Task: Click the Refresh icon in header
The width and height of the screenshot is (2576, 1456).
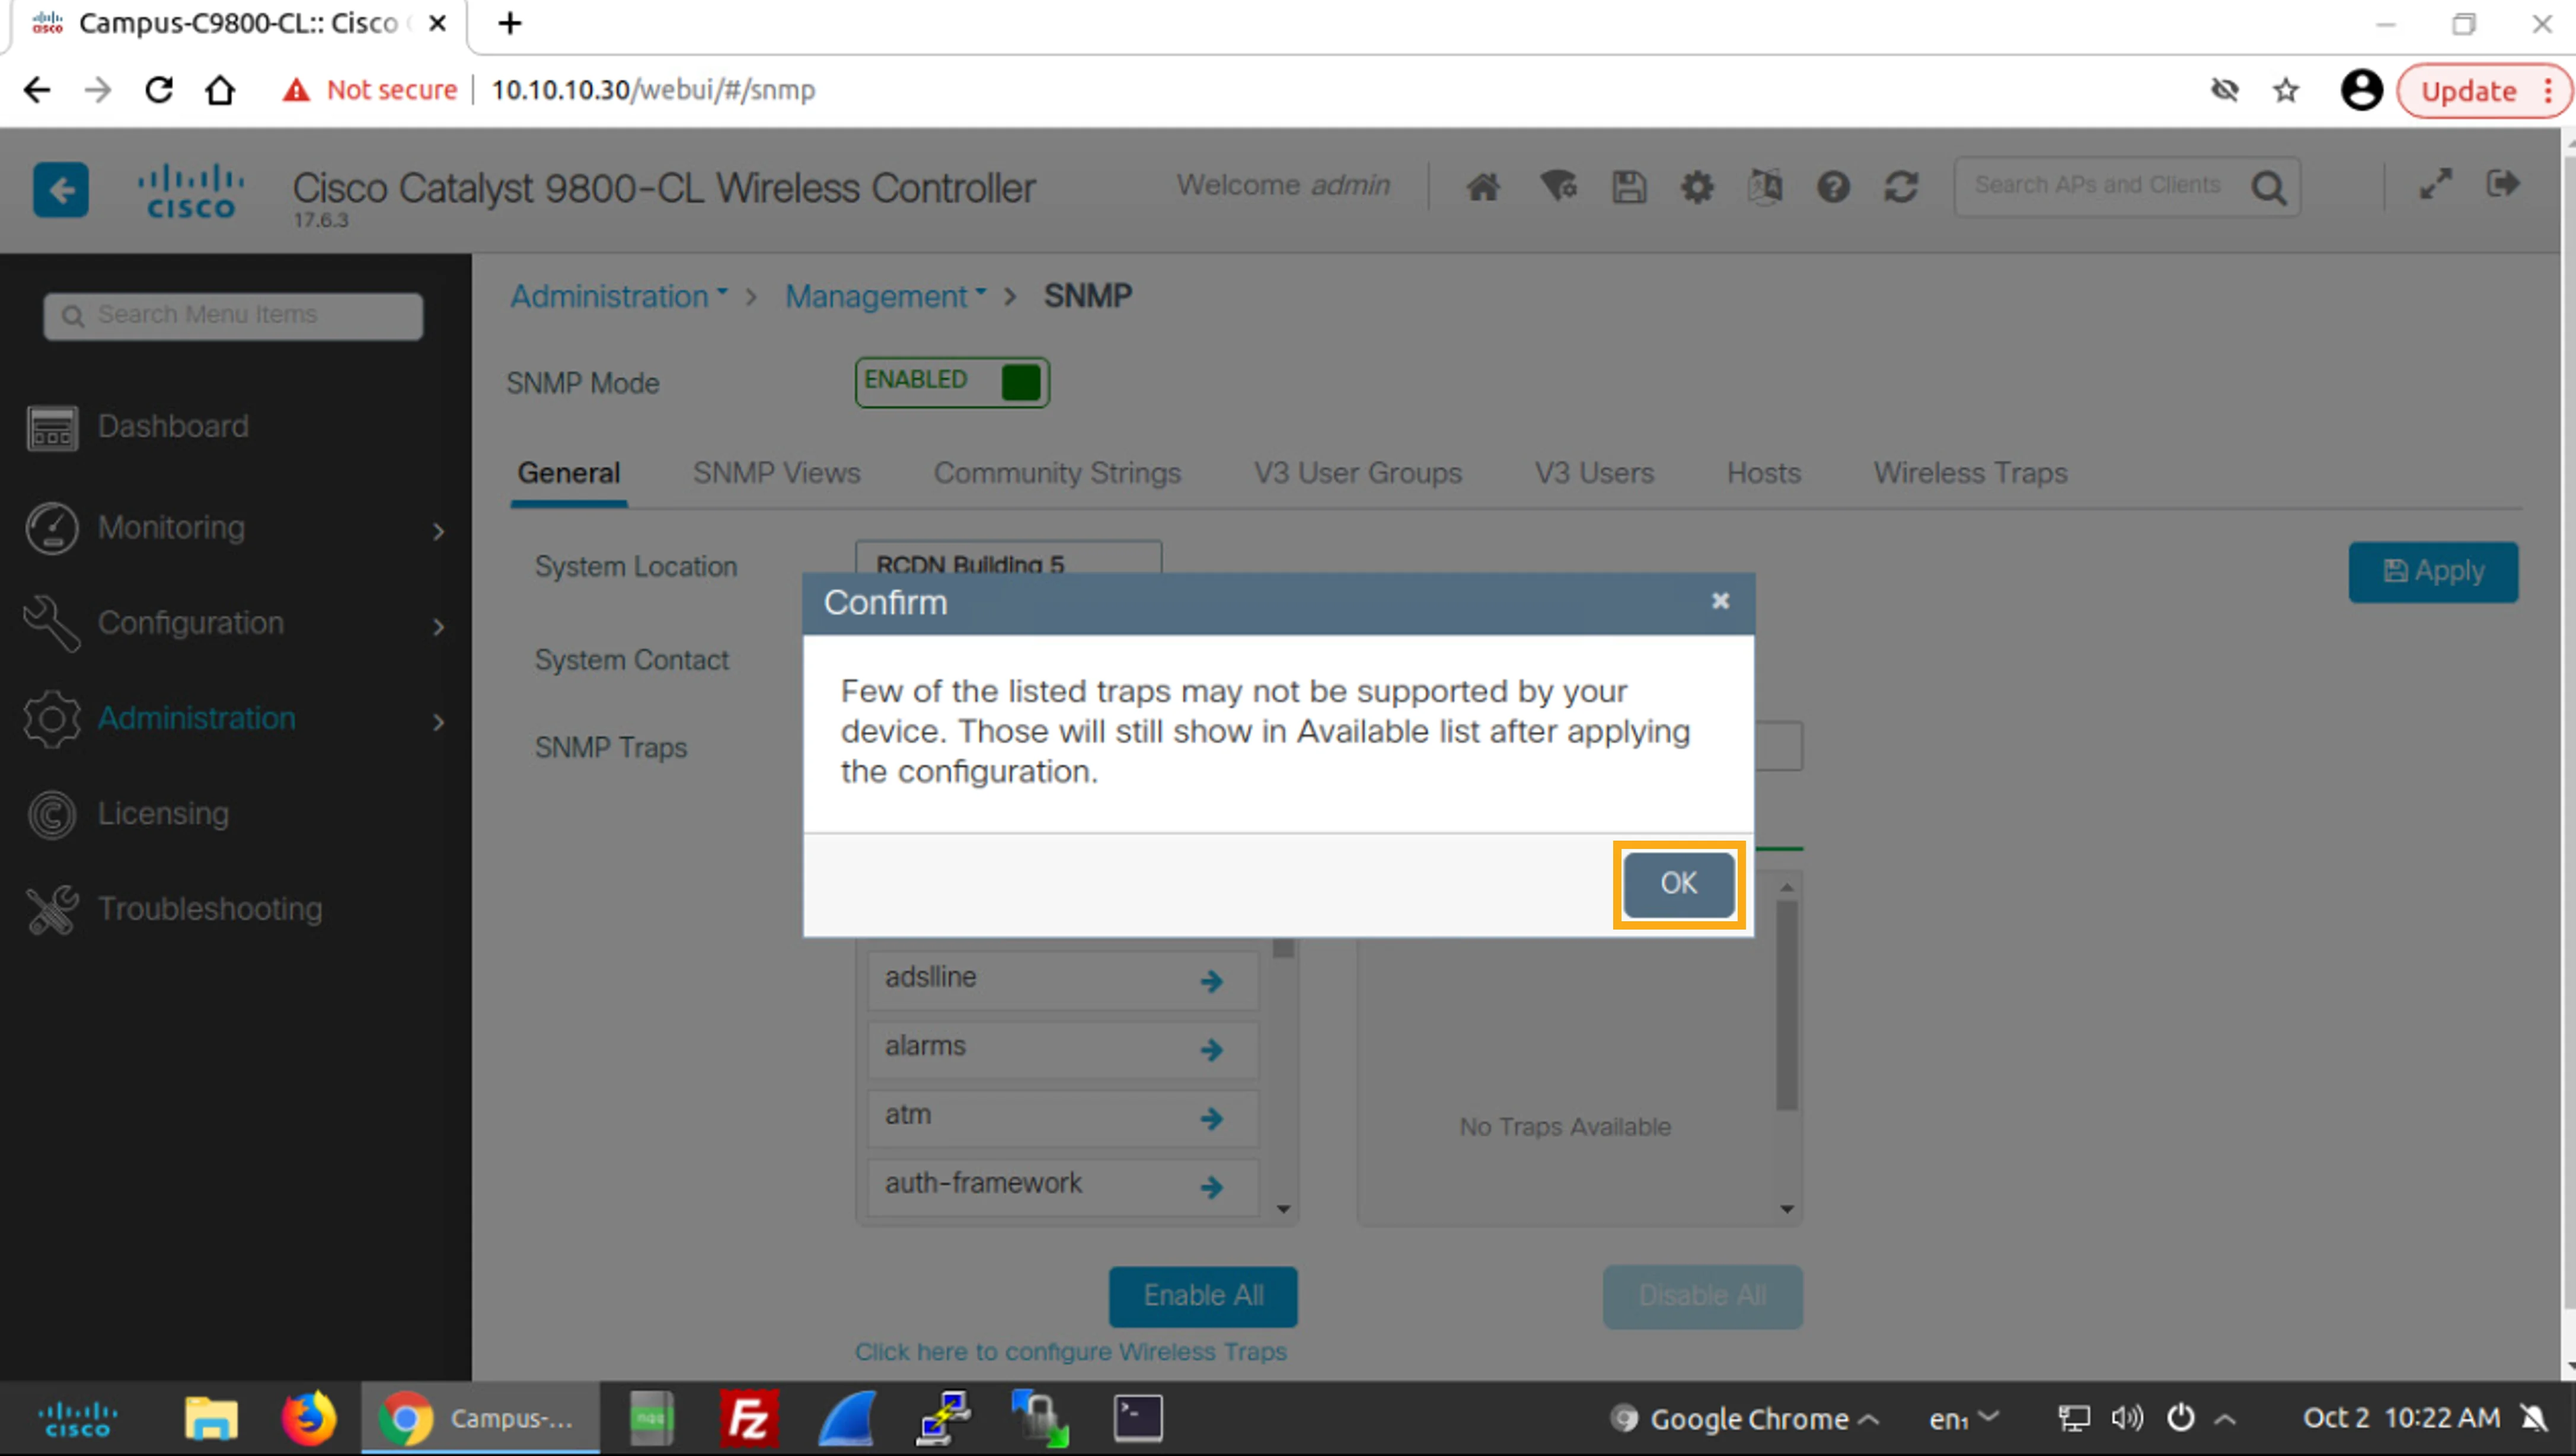Action: 1900,187
